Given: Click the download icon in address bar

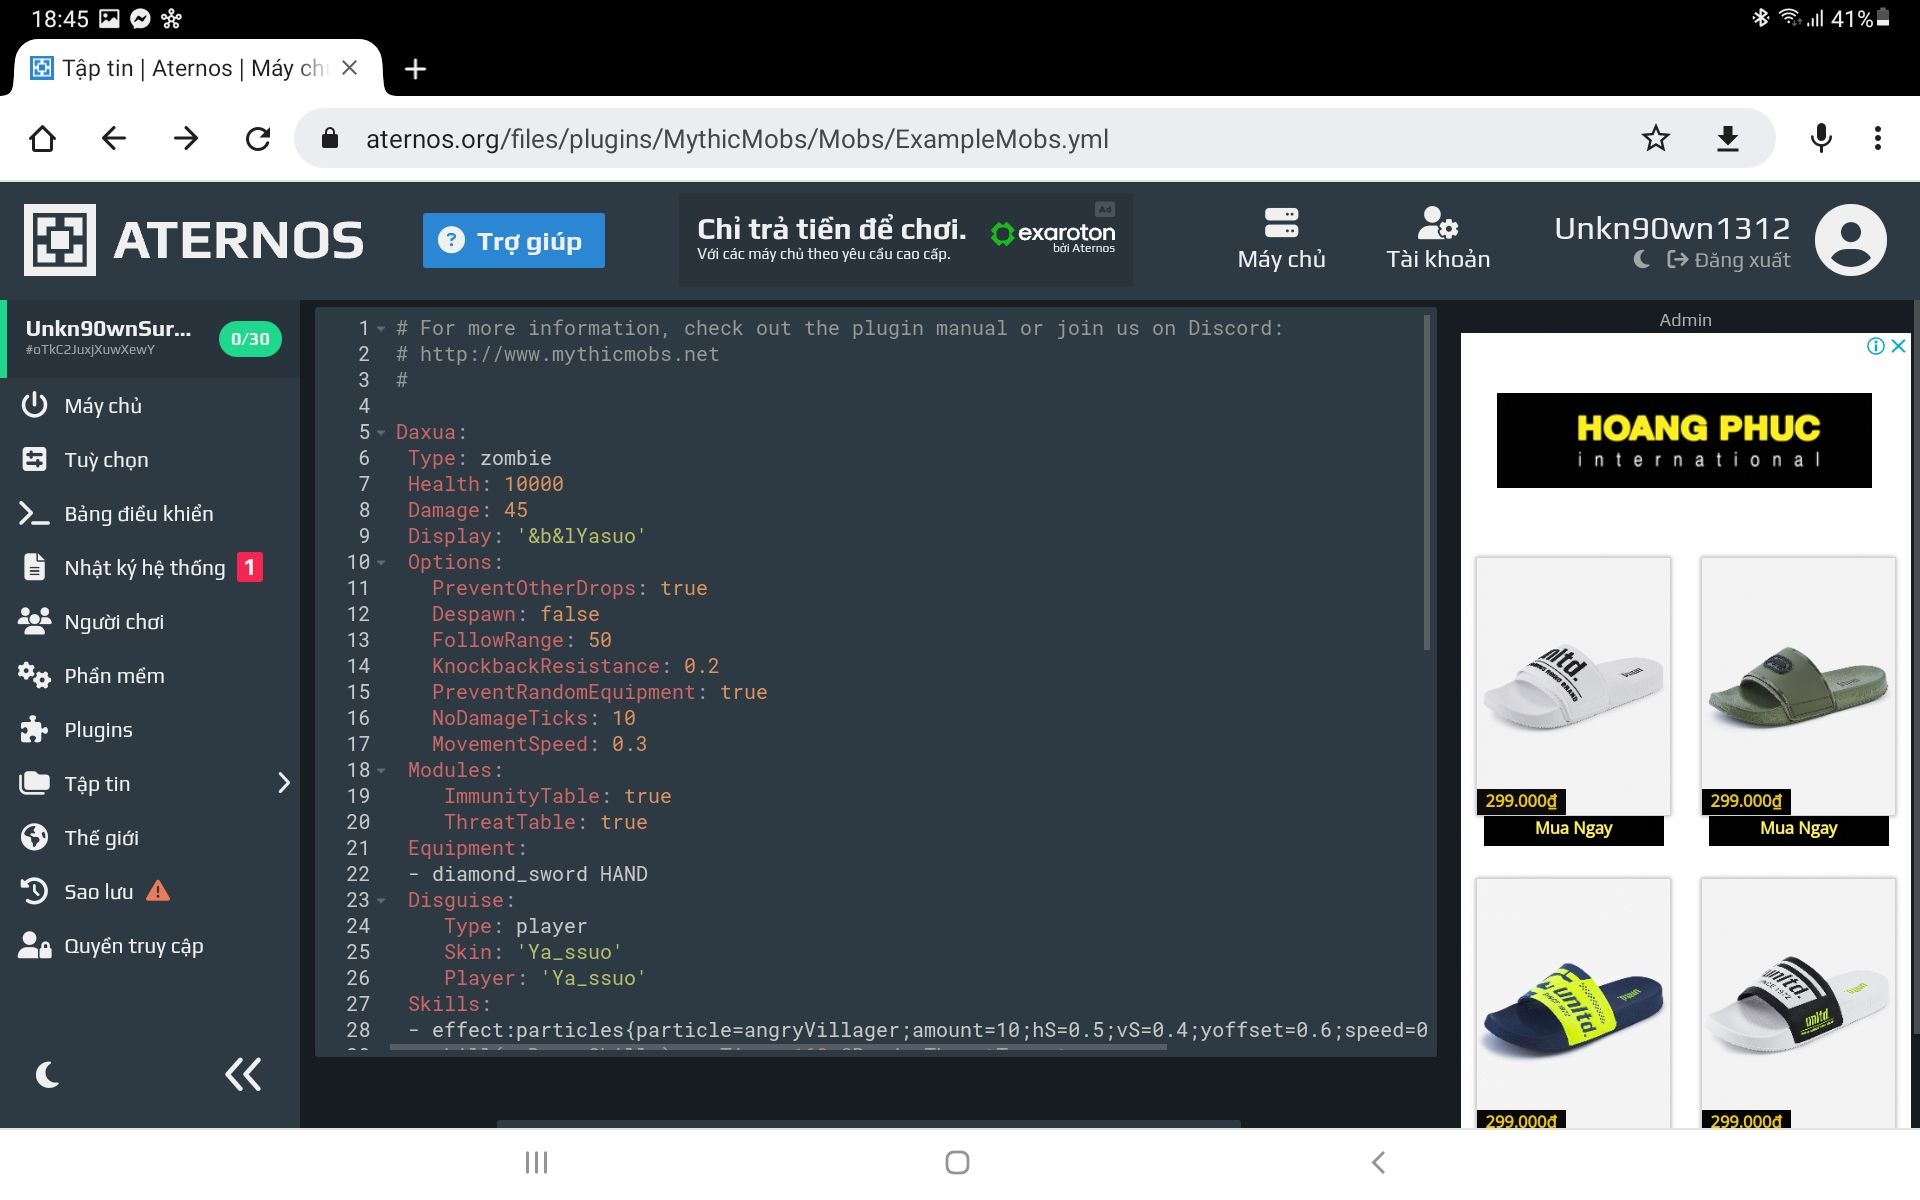Looking at the screenshot, I should (x=1727, y=139).
